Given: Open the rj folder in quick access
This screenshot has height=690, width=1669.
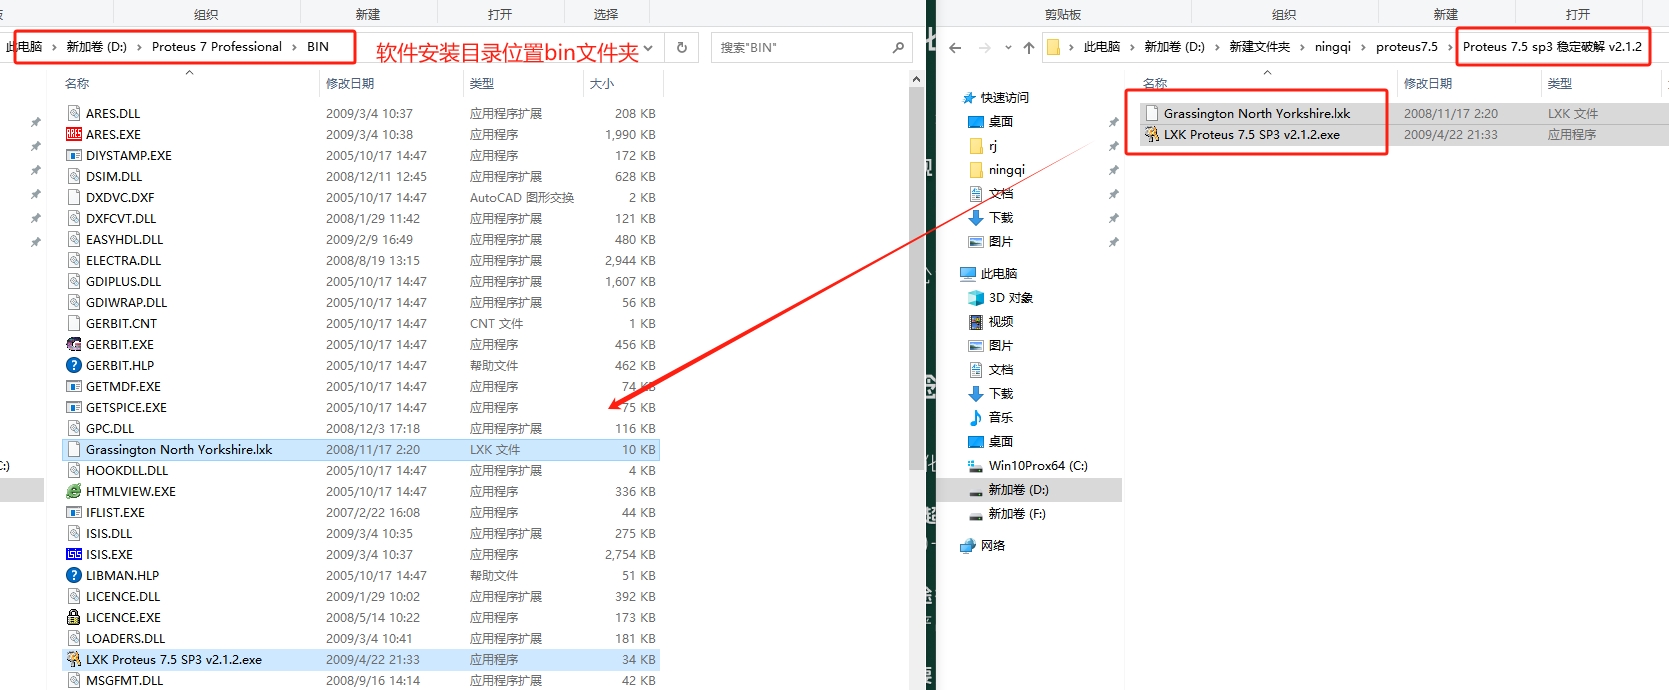Looking at the screenshot, I should click(x=993, y=145).
